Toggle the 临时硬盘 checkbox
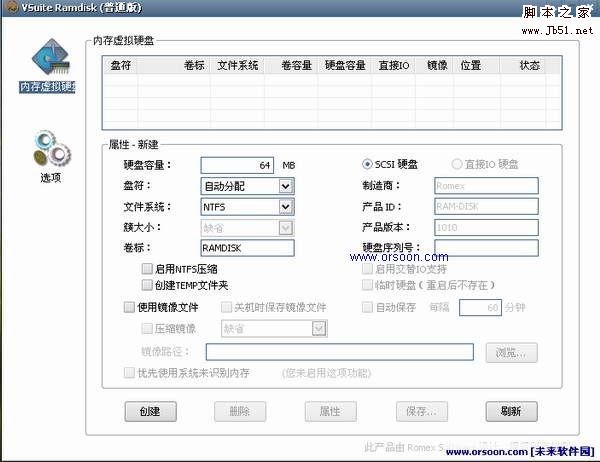 click(367, 285)
